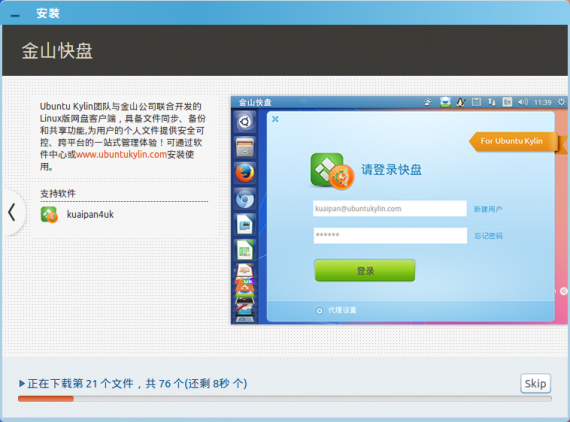Select the kuaipan4uk software name
This screenshot has width=570, height=422.
click(x=90, y=214)
